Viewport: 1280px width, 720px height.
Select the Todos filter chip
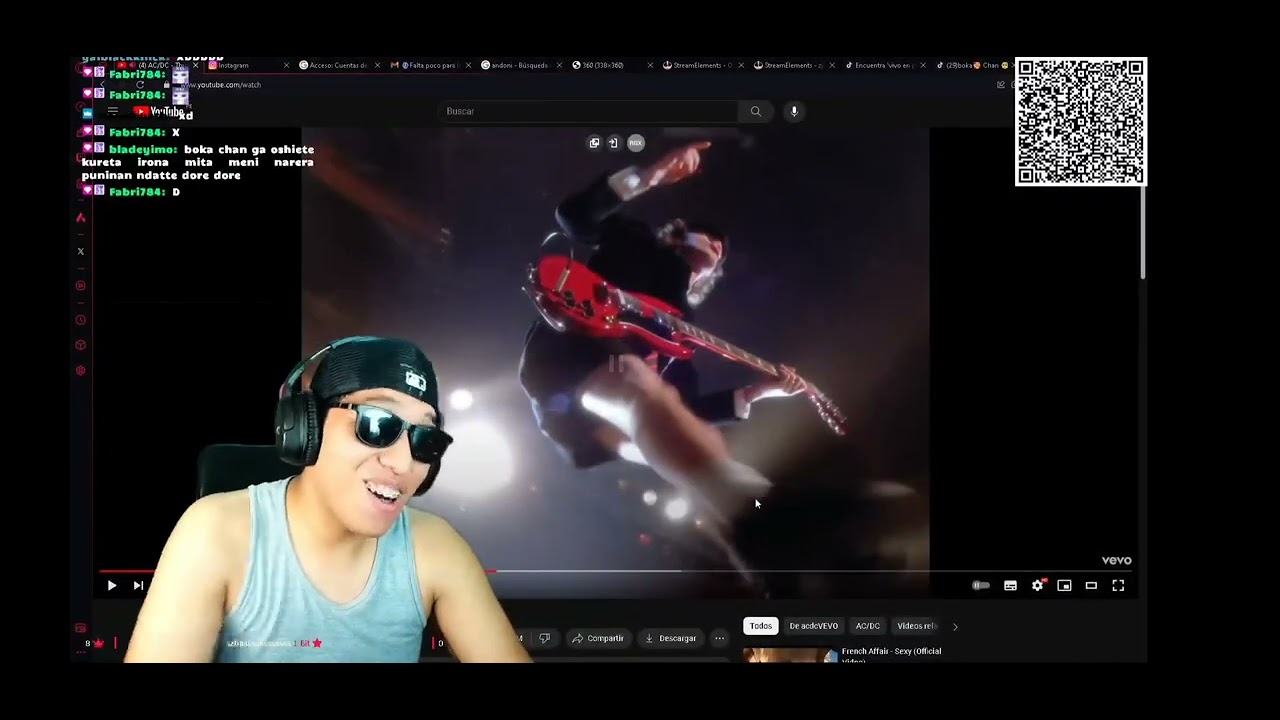(761, 626)
